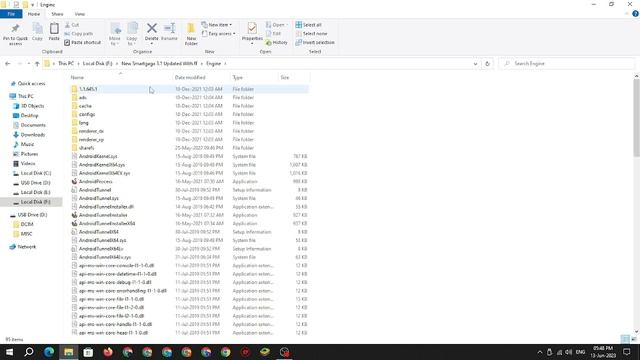Click Select all in ribbon
This screenshot has height=360, width=640.
point(308,25)
